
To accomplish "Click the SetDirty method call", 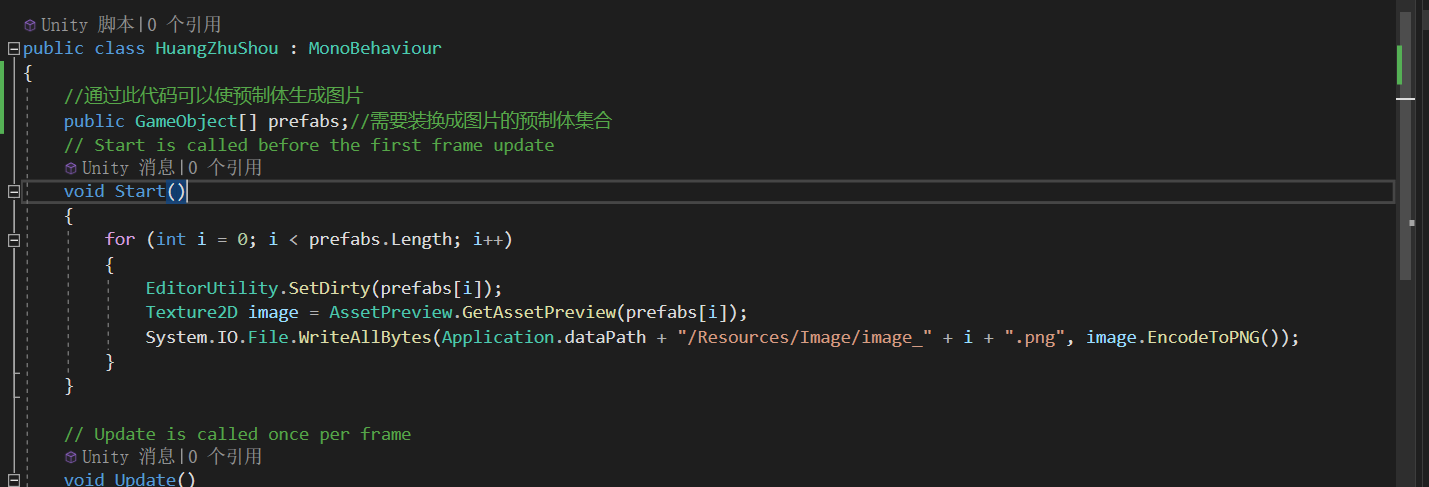I will click(x=329, y=288).
